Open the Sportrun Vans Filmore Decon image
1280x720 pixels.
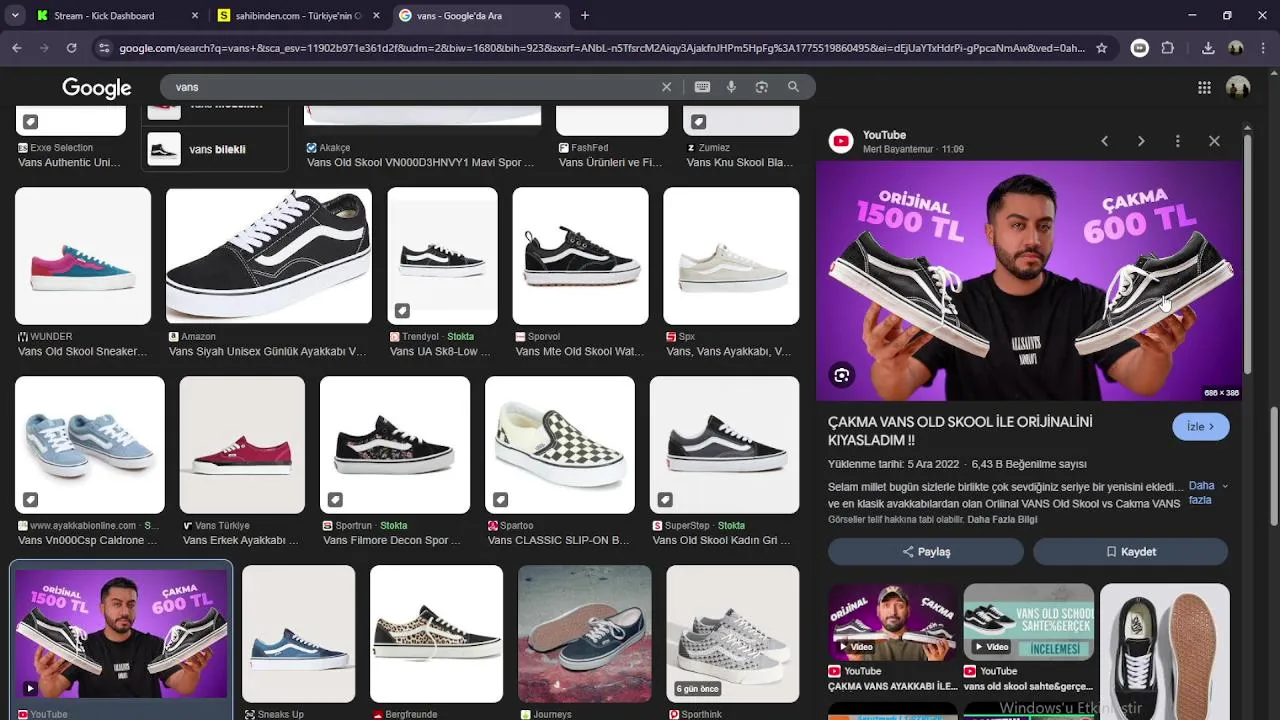(395, 445)
